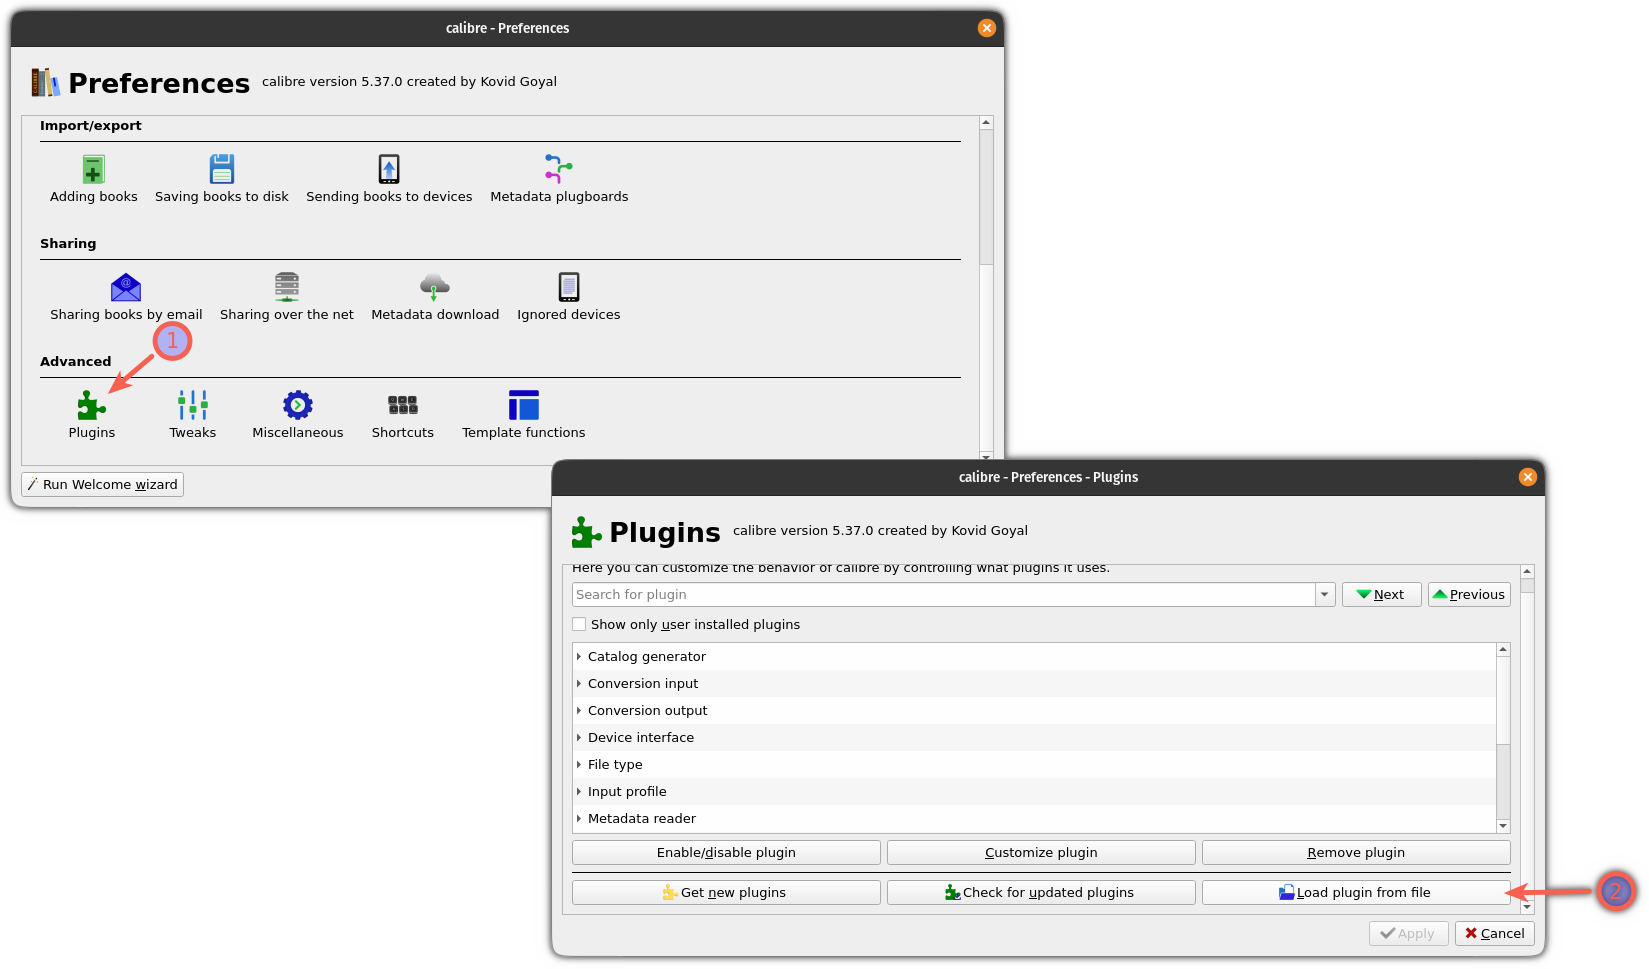1649x969 pixels.
Task: Select File type row text
Action: (x=615, y=764)
